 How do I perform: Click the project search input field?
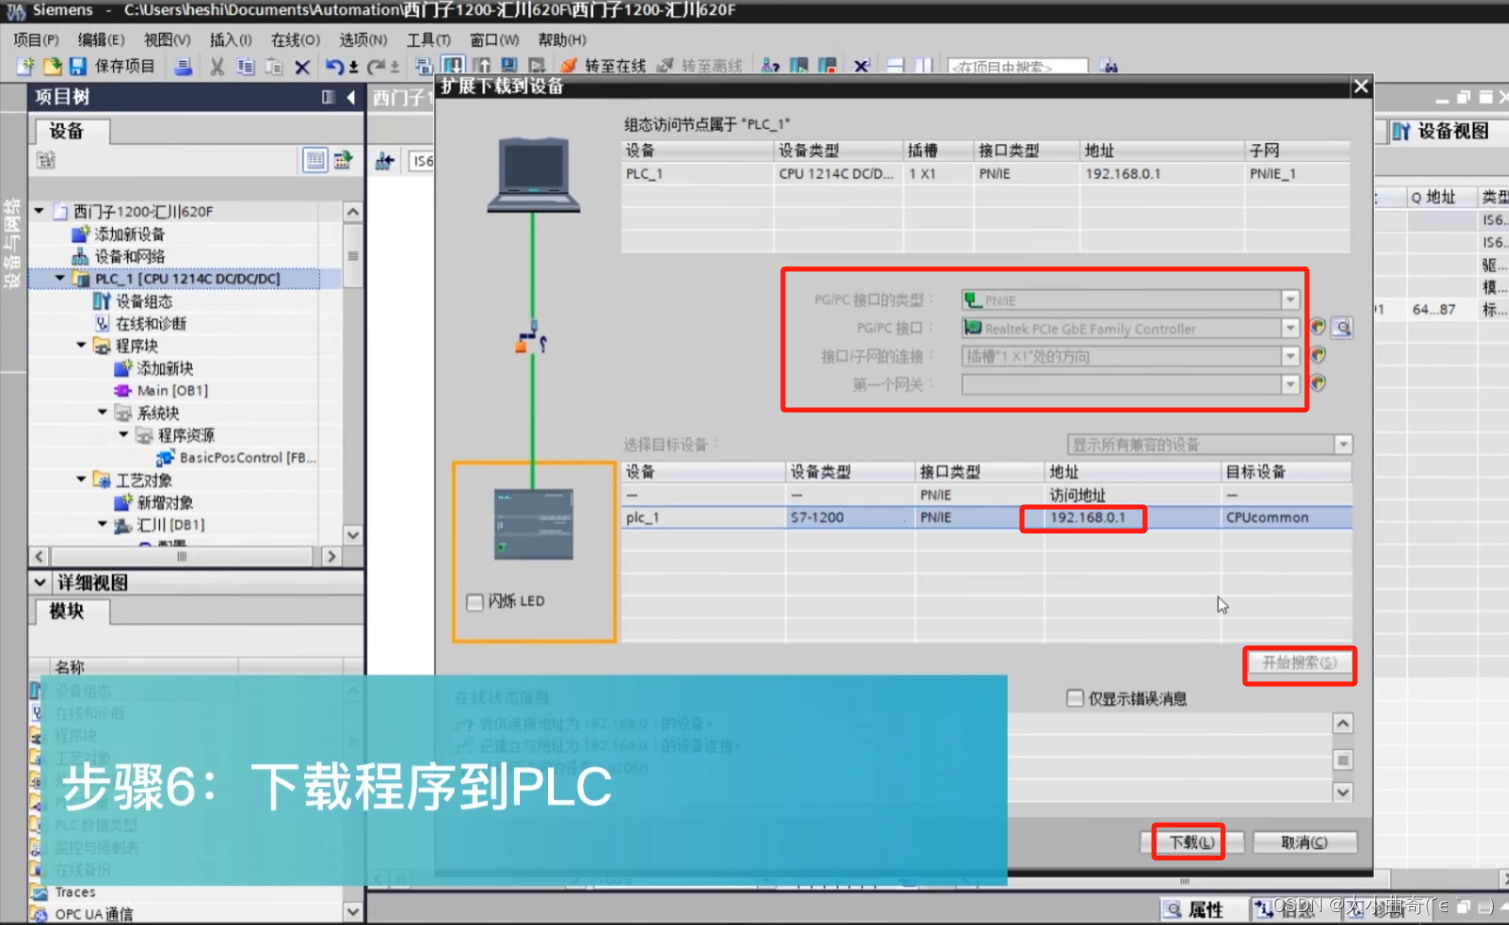(1017, 67)
